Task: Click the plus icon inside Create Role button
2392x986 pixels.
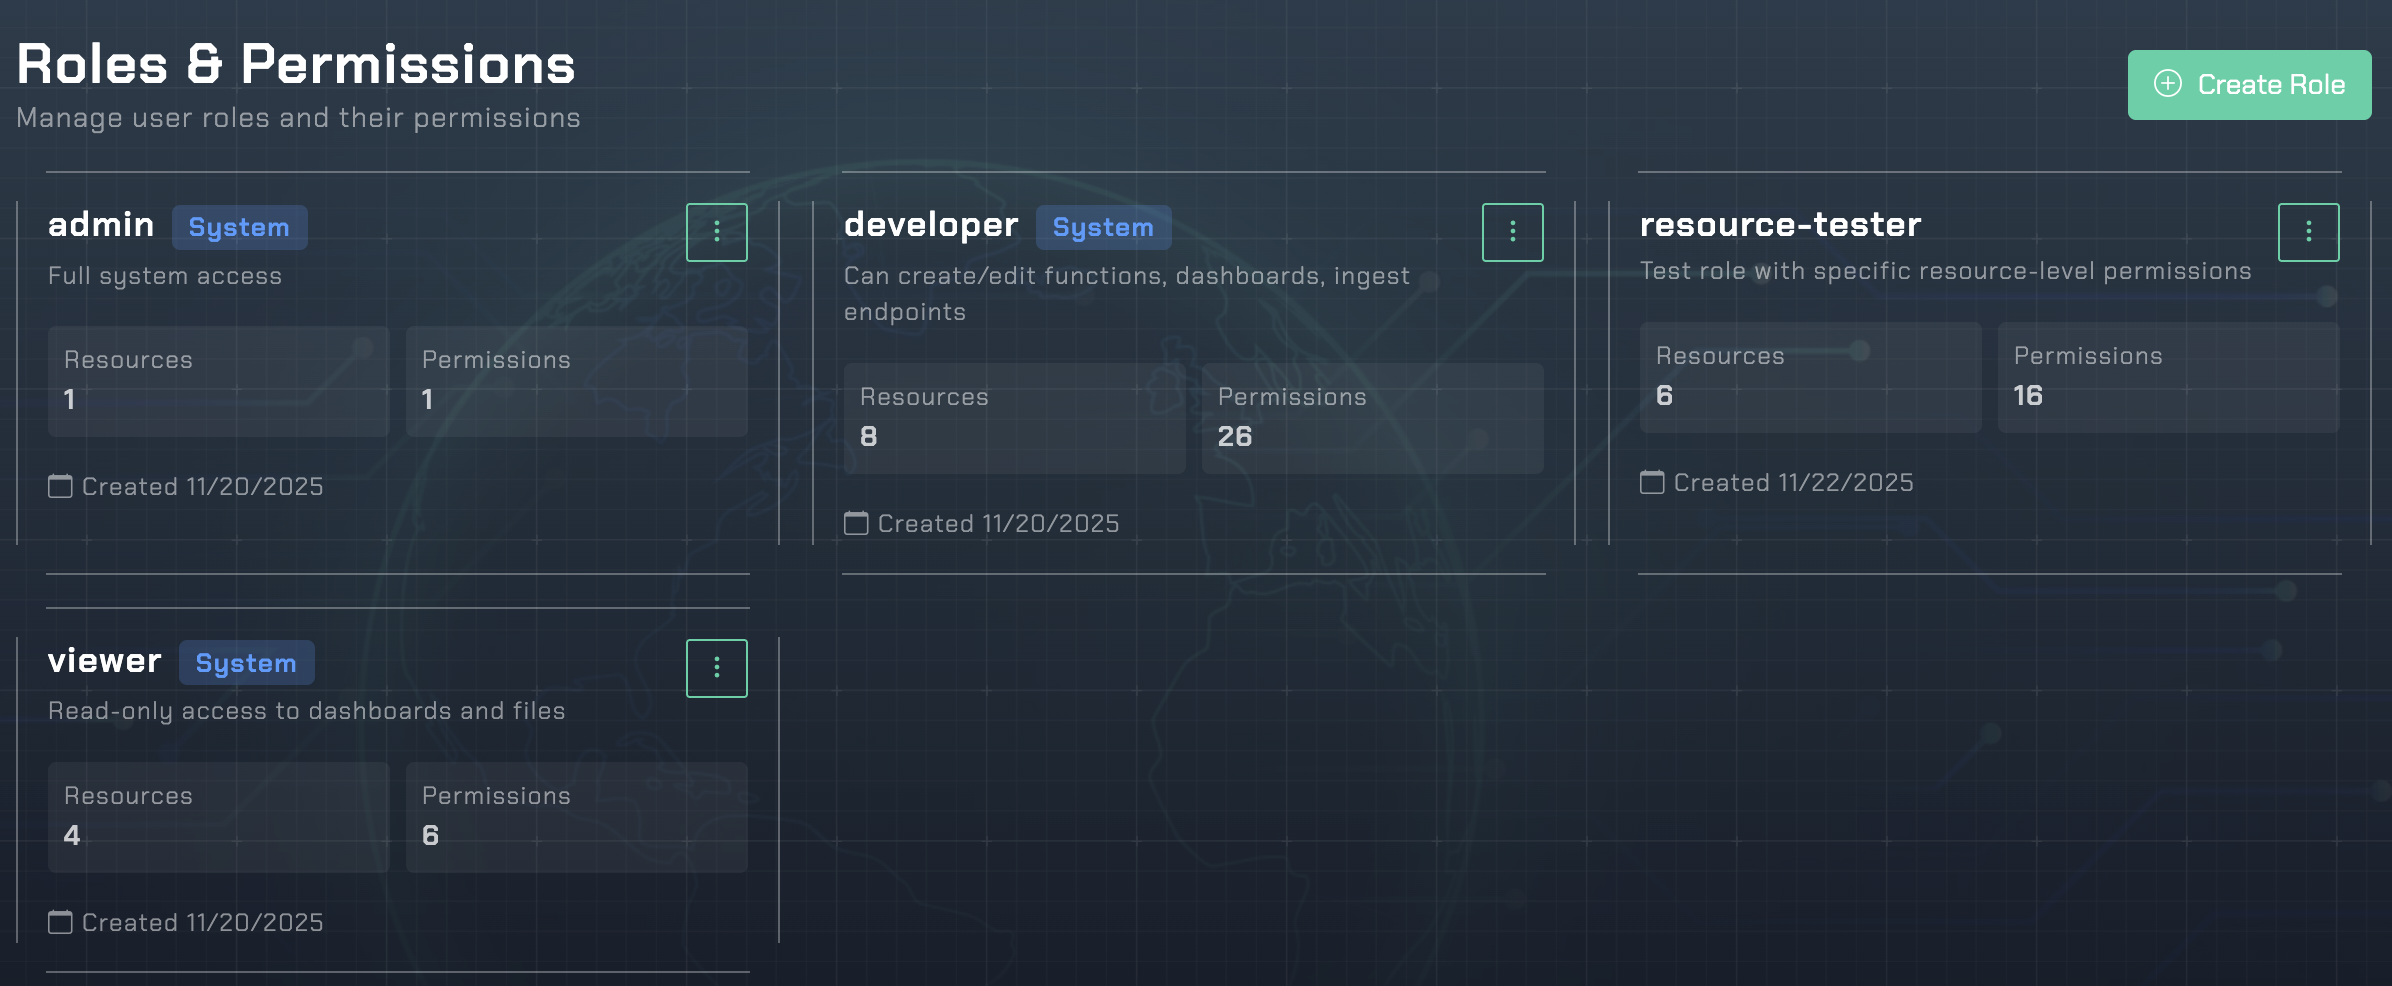Action: [x=2167, y=85]
